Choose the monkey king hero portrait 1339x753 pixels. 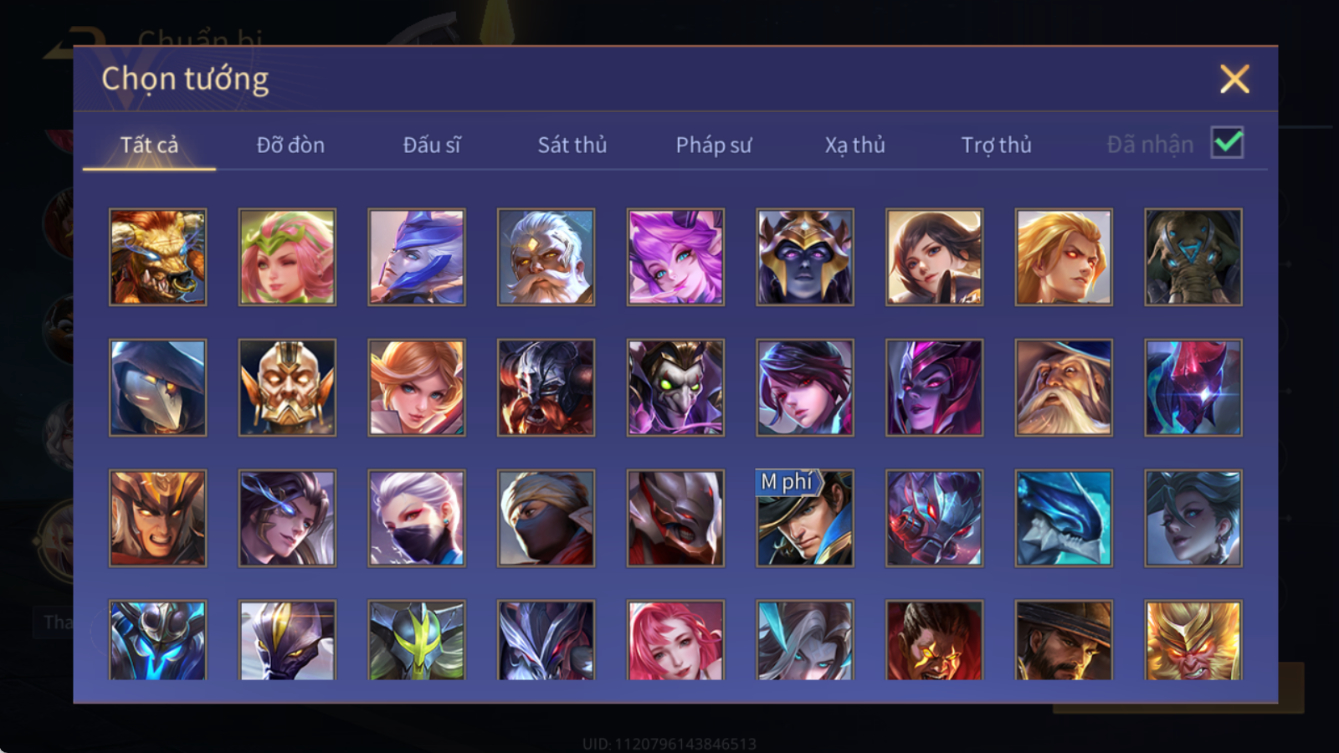pos(1193,640)
